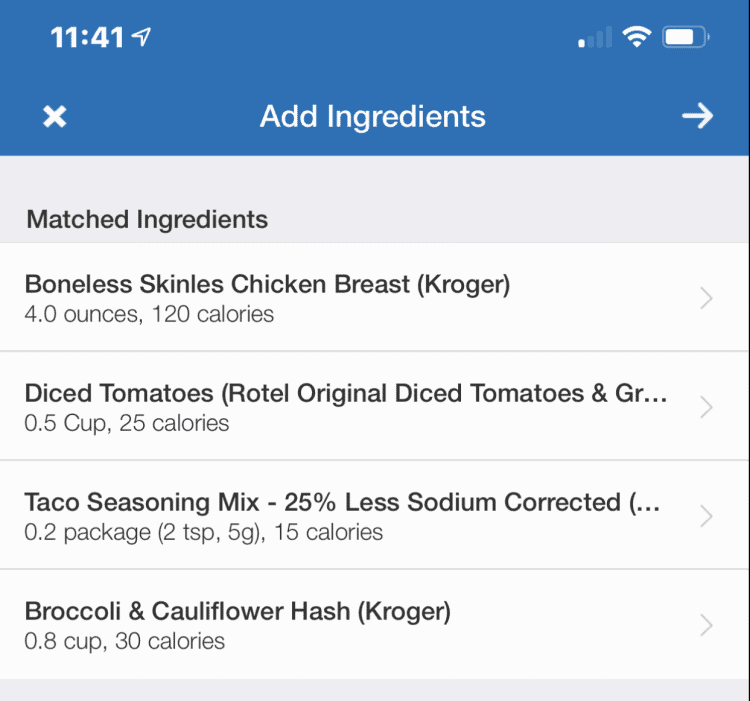Image resolution: width=750 pixels, height=701 pixels.
Task: Tap the Wi-Fi status icon
Action: (635, 38)
